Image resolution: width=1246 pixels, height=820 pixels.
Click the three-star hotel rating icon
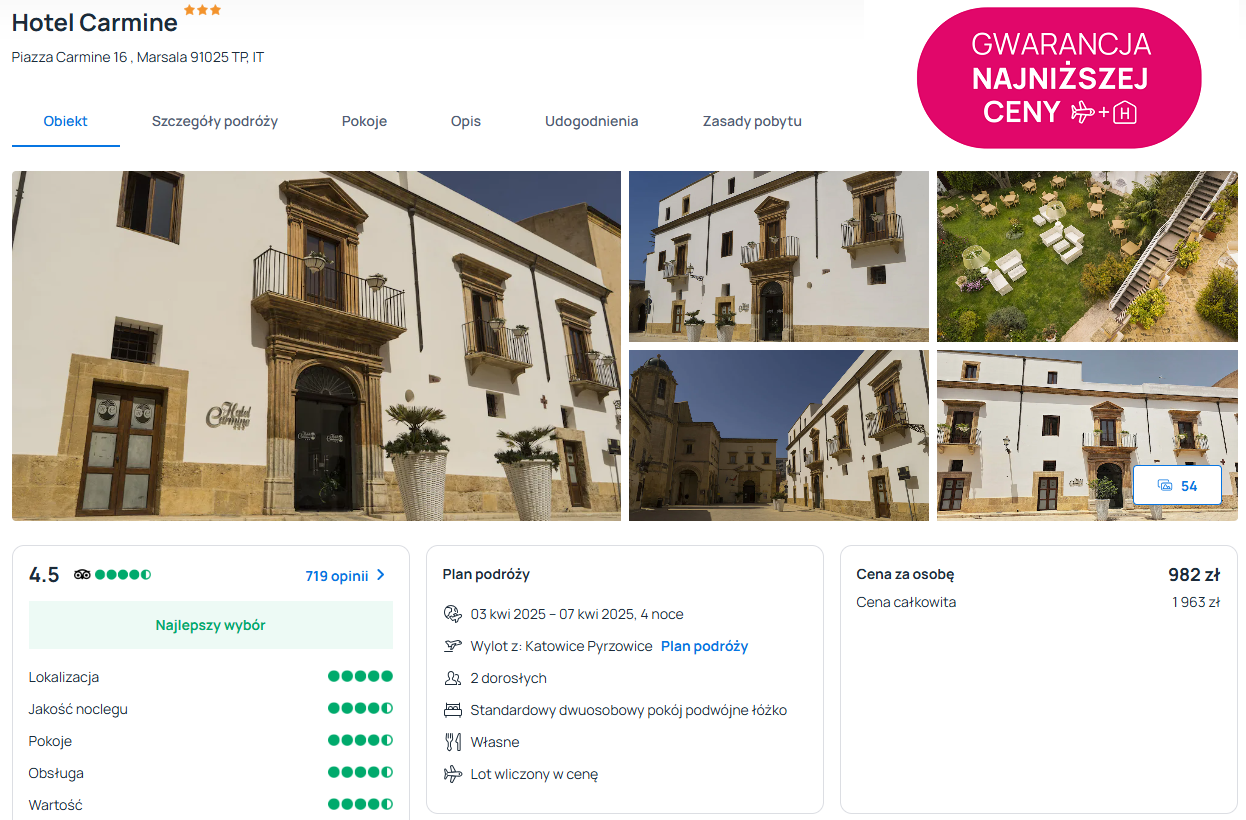point(202,11)
